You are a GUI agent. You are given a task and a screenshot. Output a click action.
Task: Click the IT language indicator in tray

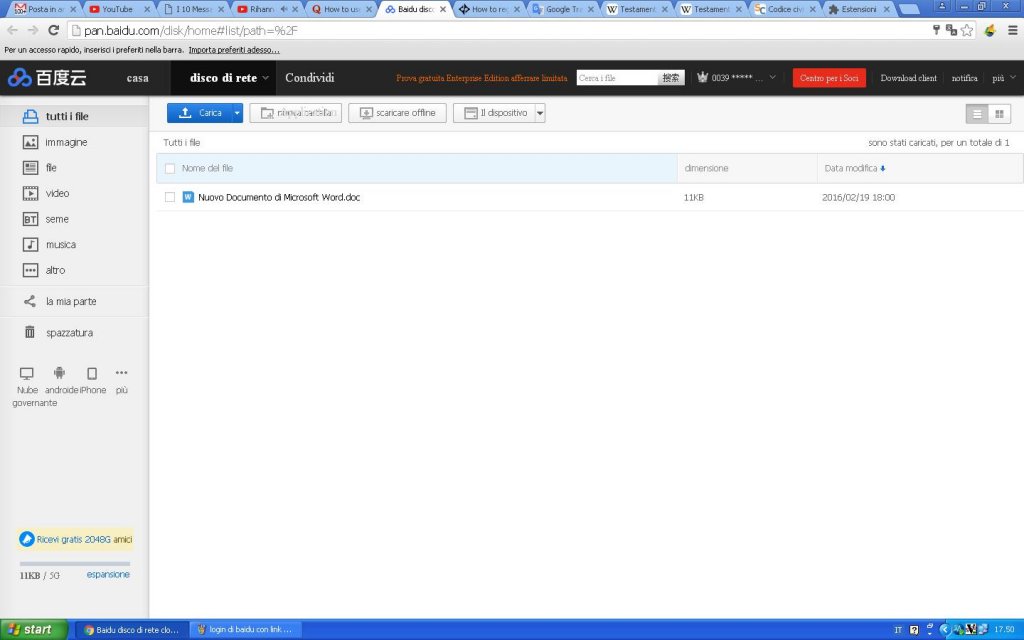pos(898,630)
